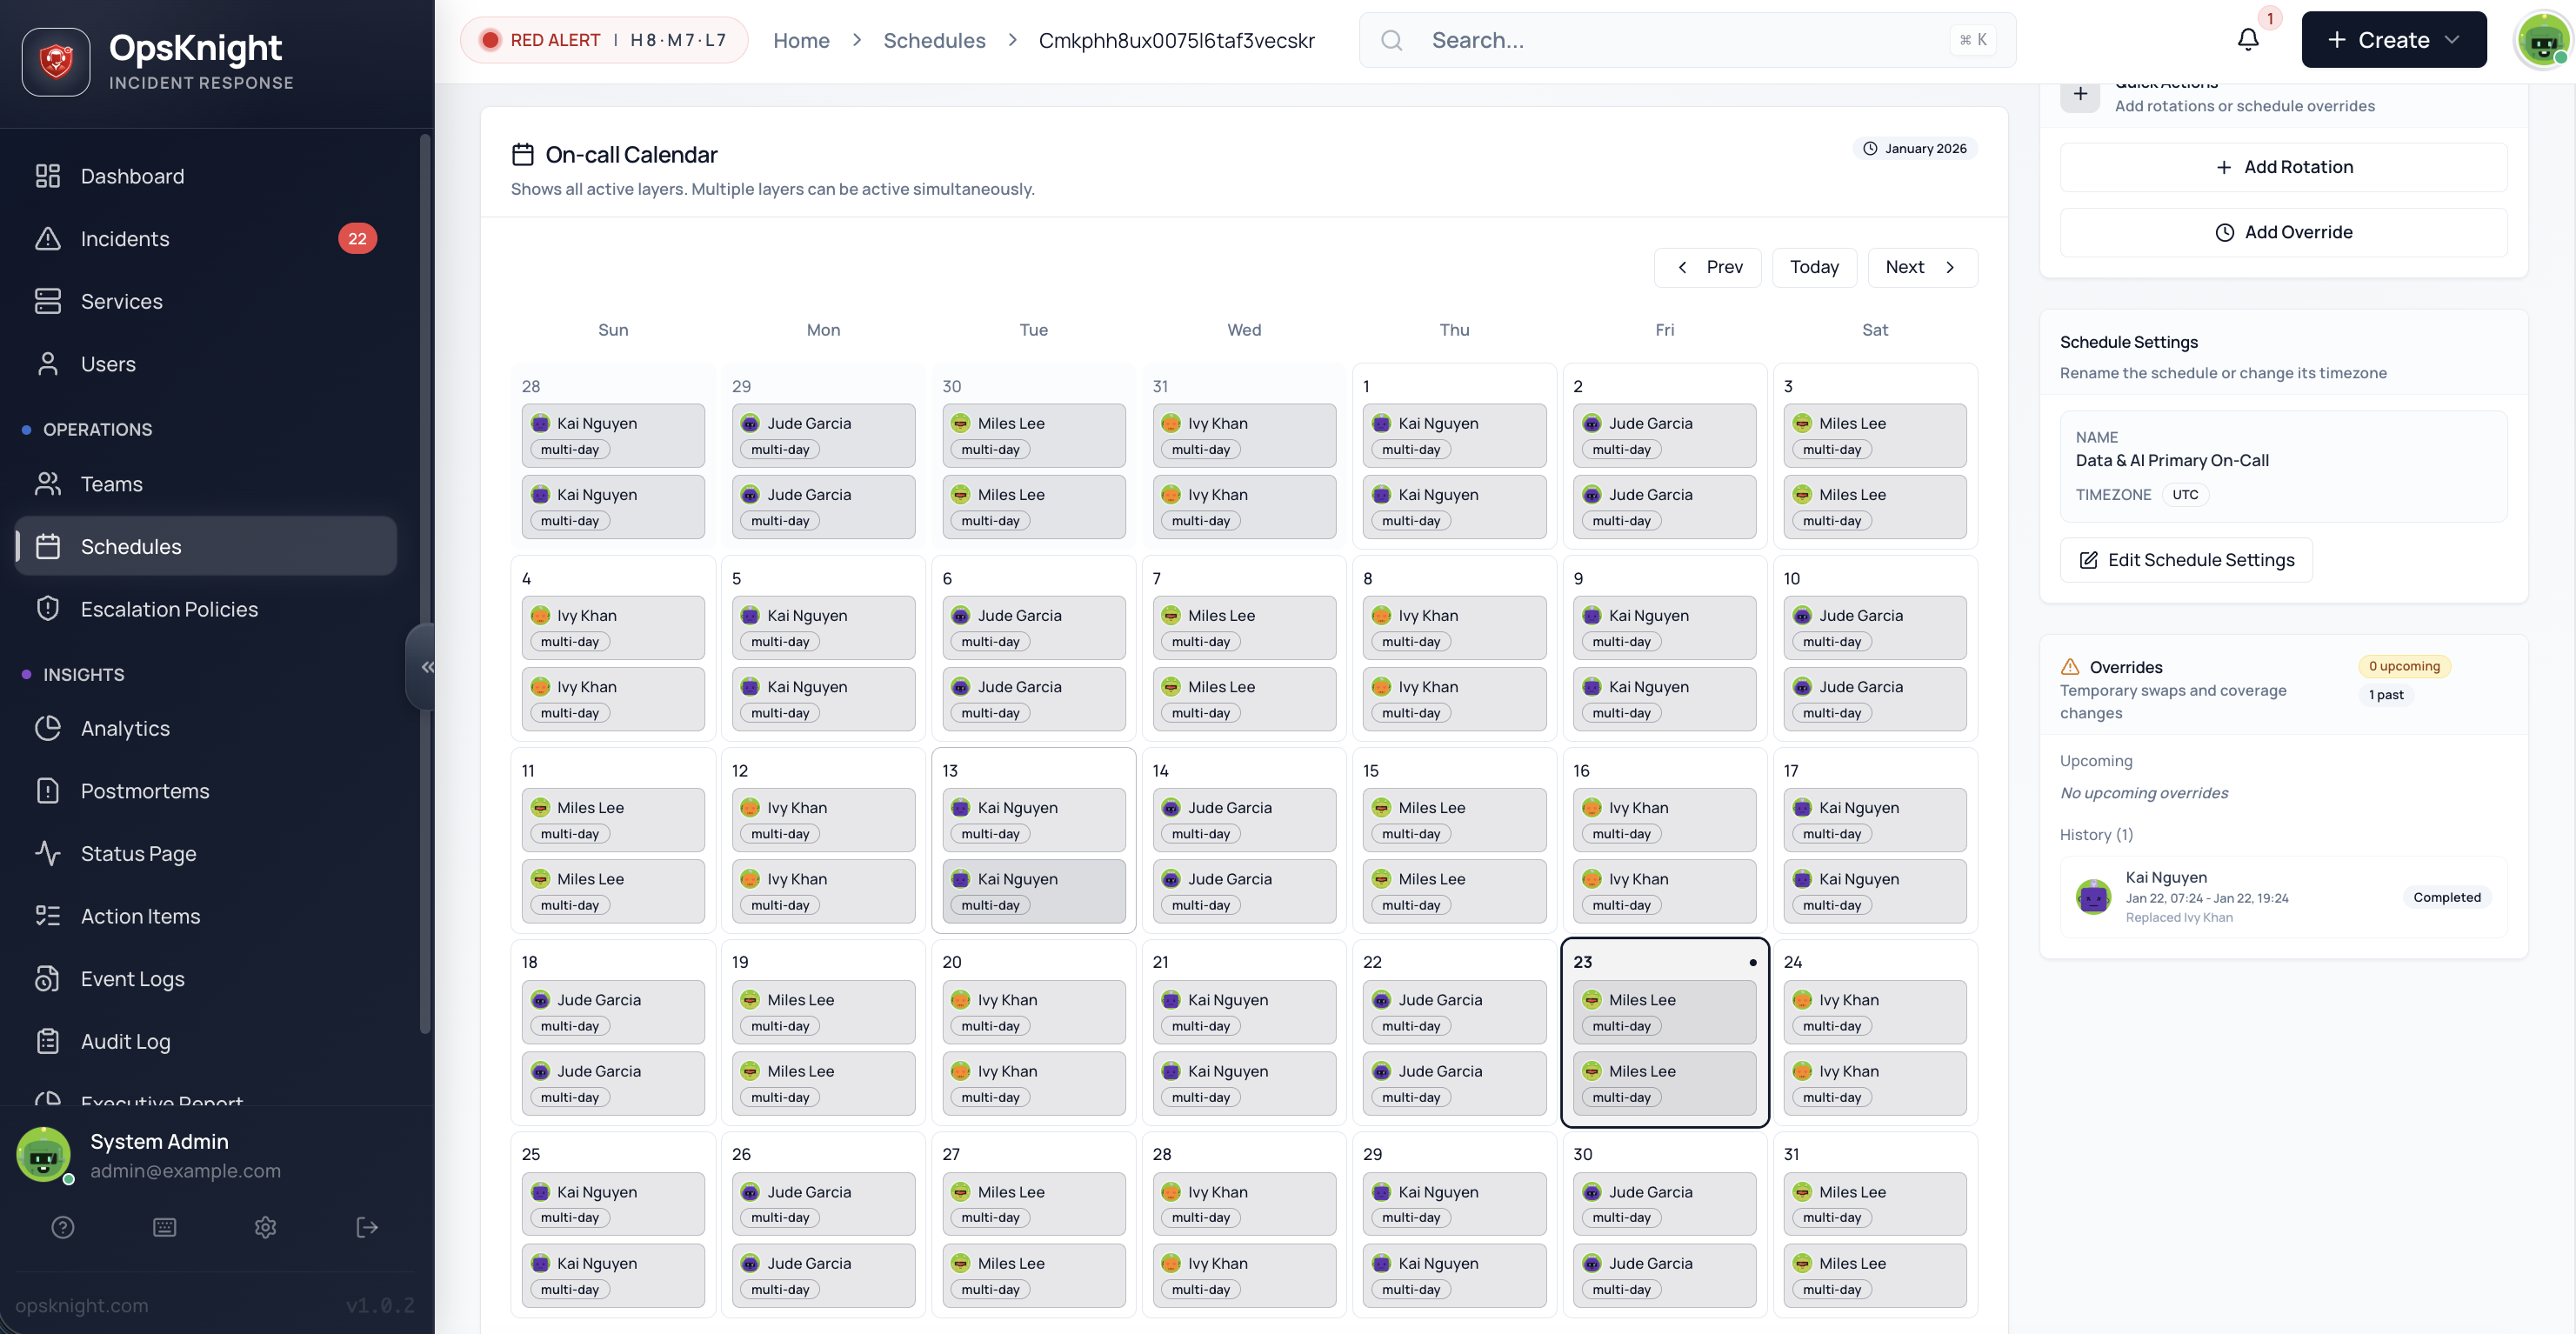
Task: Advance calendar using Next chevron button
Action: click(1922, 267)
